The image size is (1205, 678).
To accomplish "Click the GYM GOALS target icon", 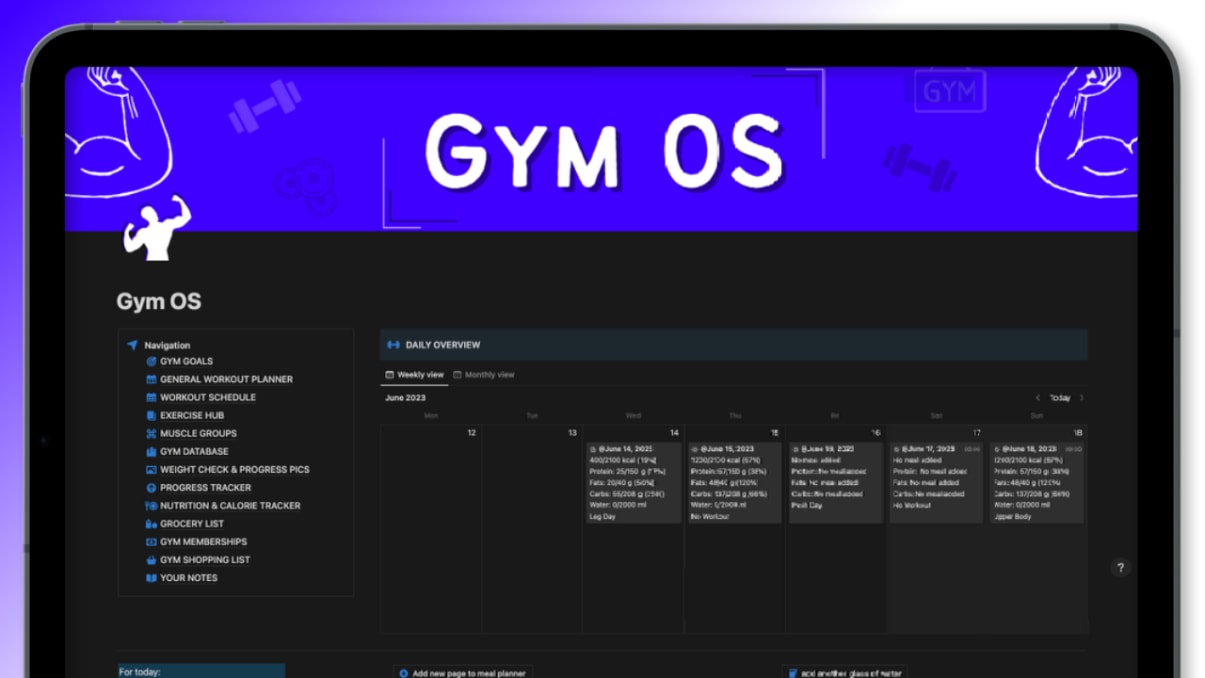I will coord(151,361).
